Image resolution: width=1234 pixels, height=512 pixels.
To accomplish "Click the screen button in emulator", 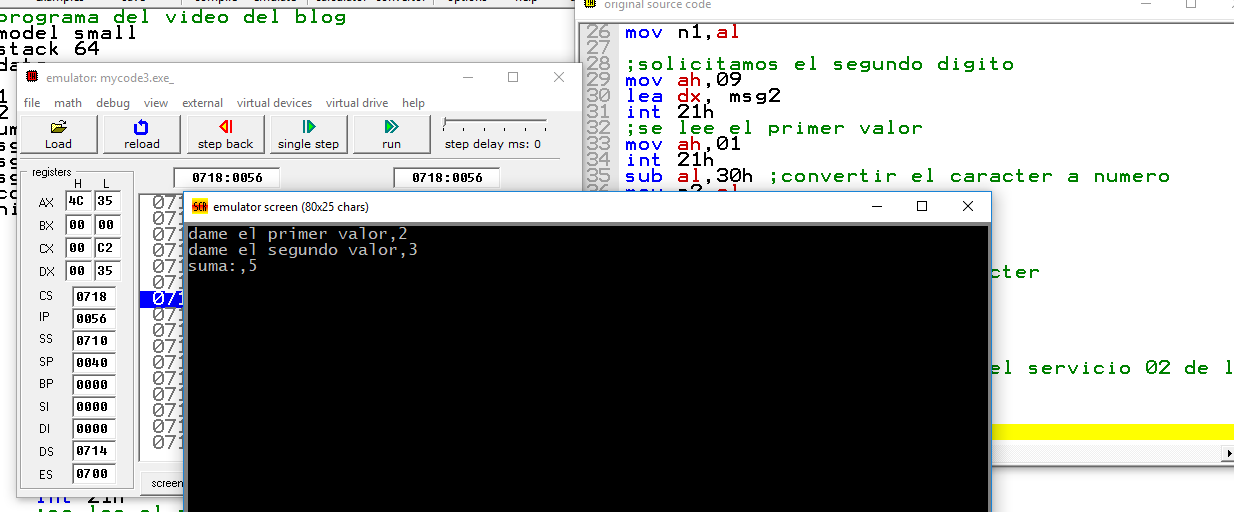I will click(162, 483).
